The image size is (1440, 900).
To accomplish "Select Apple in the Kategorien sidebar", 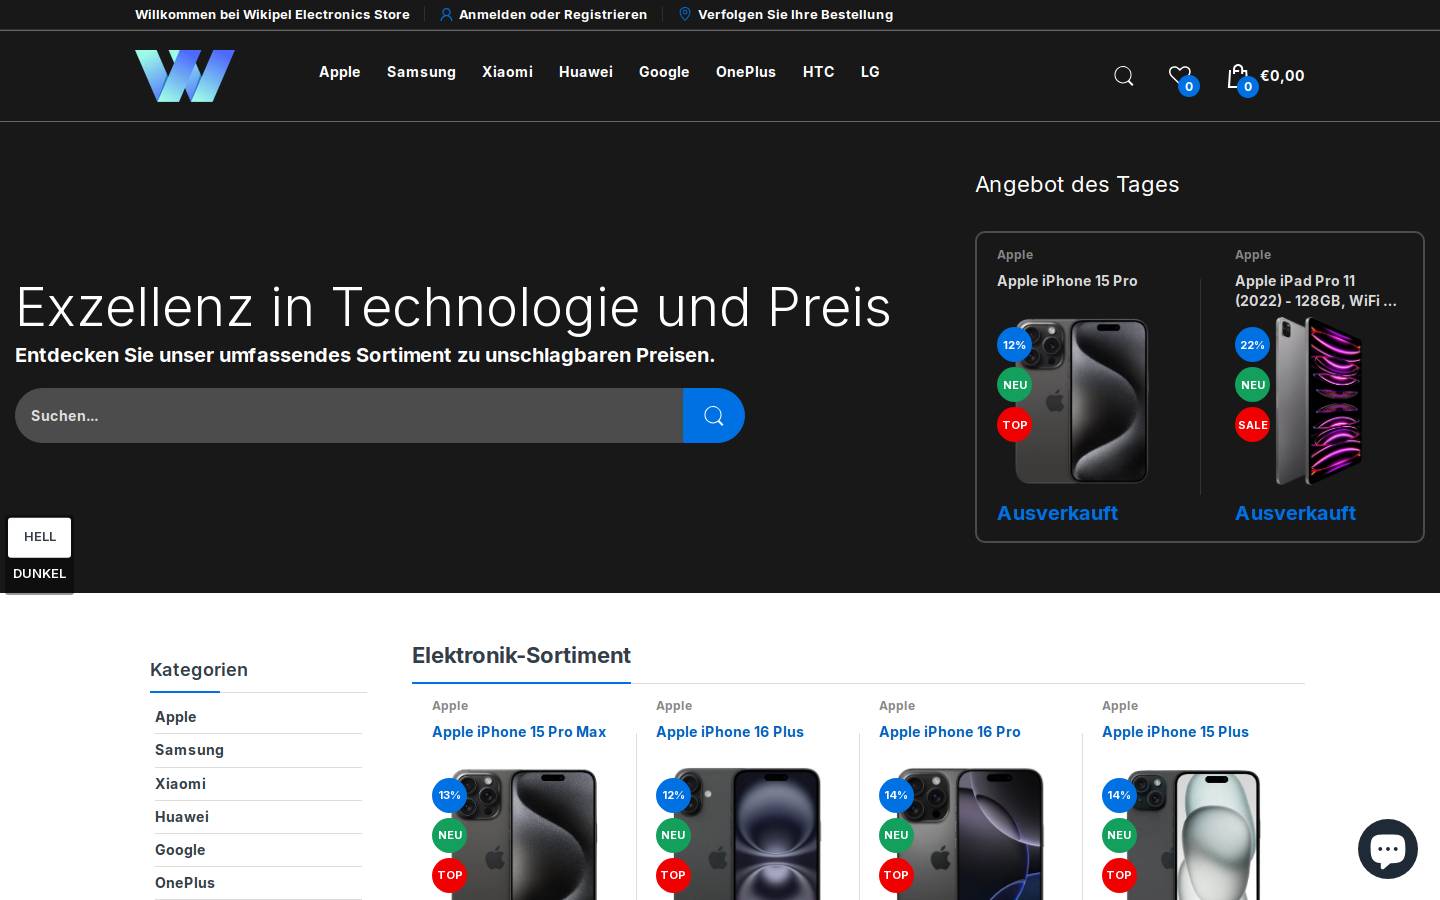I will (176, 717).
